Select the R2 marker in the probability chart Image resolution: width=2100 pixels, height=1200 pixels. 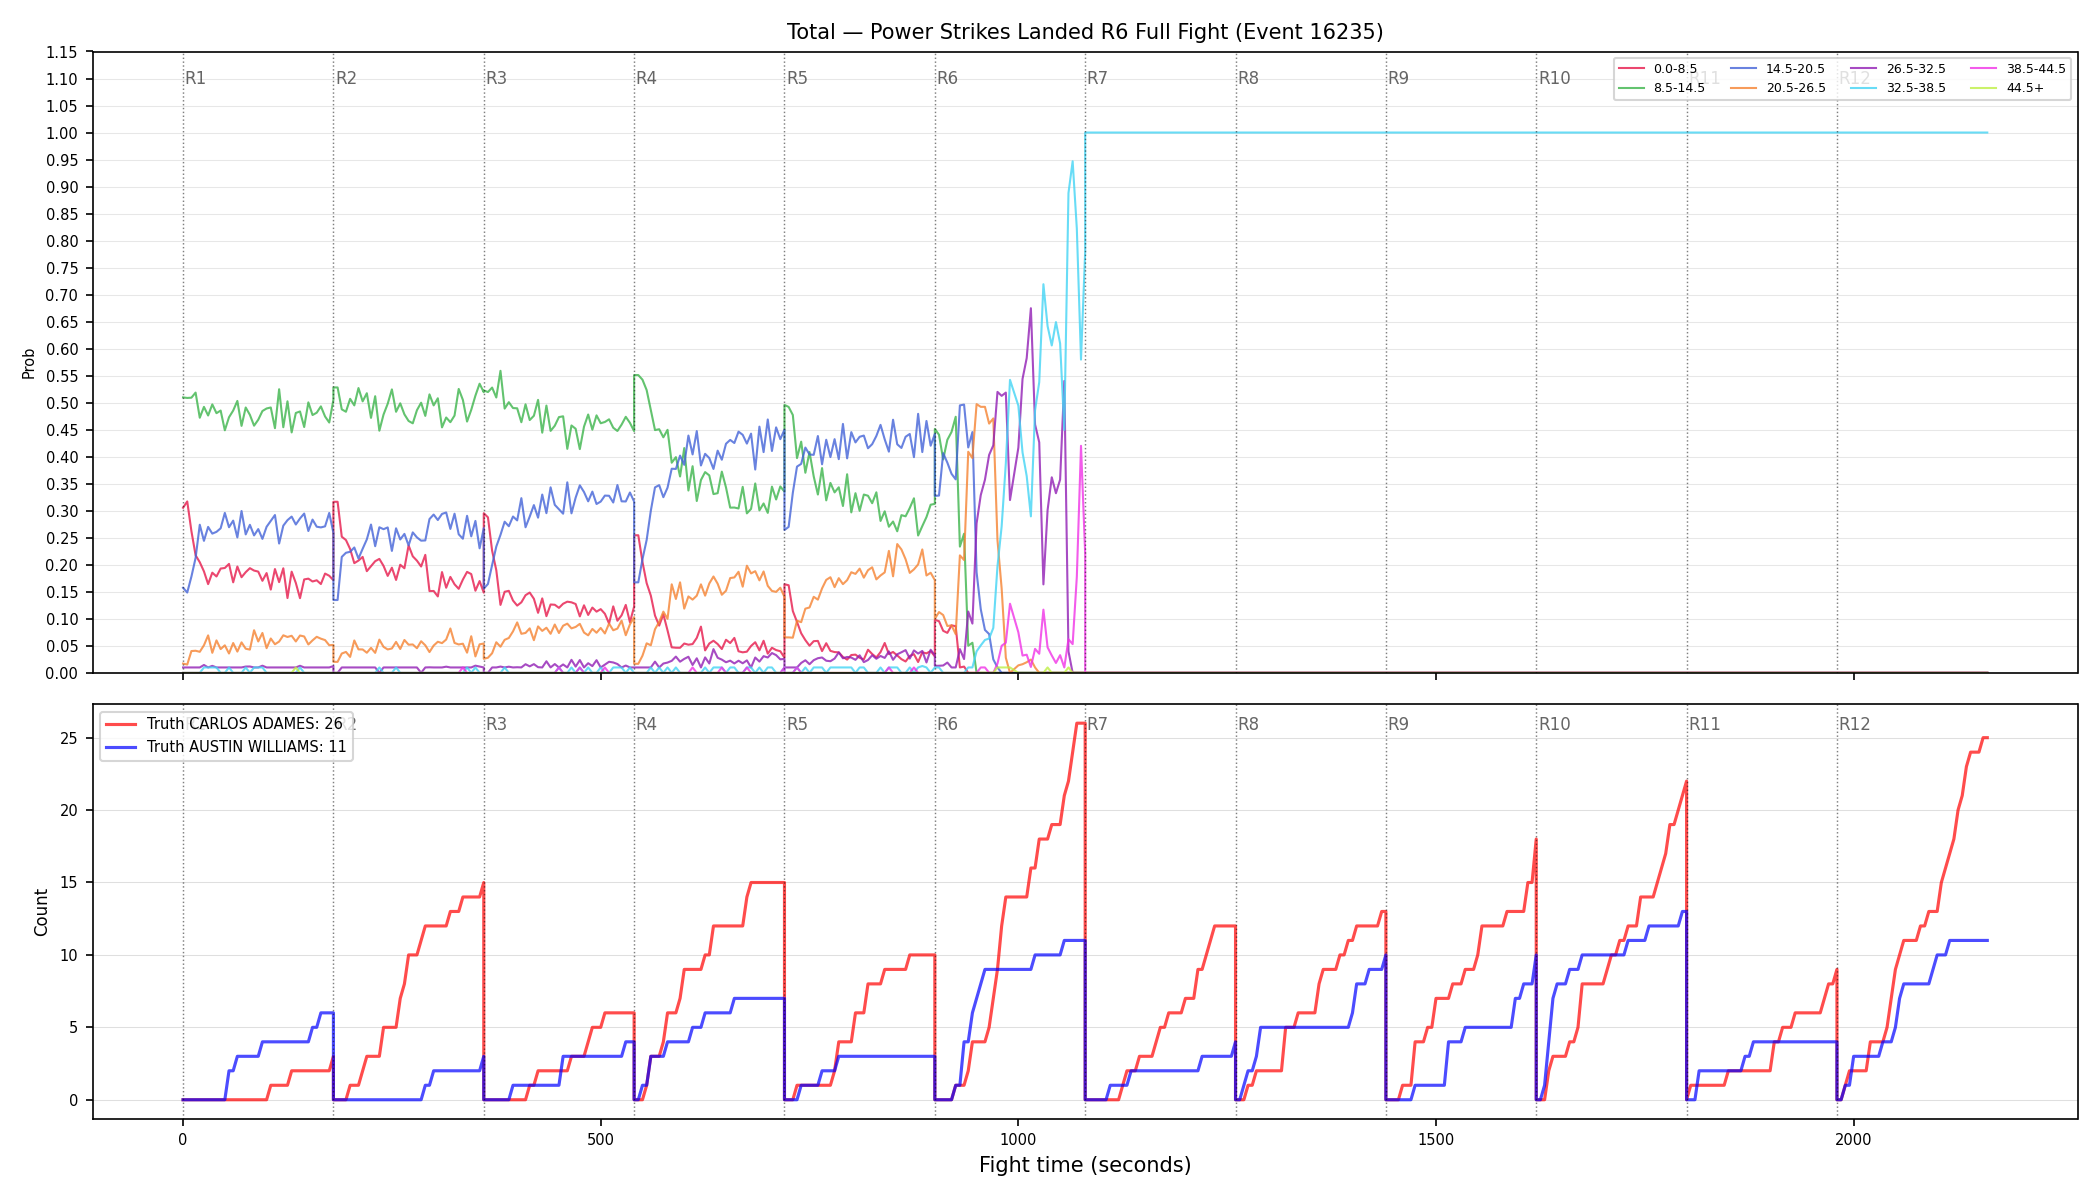(x=346, y=78)
